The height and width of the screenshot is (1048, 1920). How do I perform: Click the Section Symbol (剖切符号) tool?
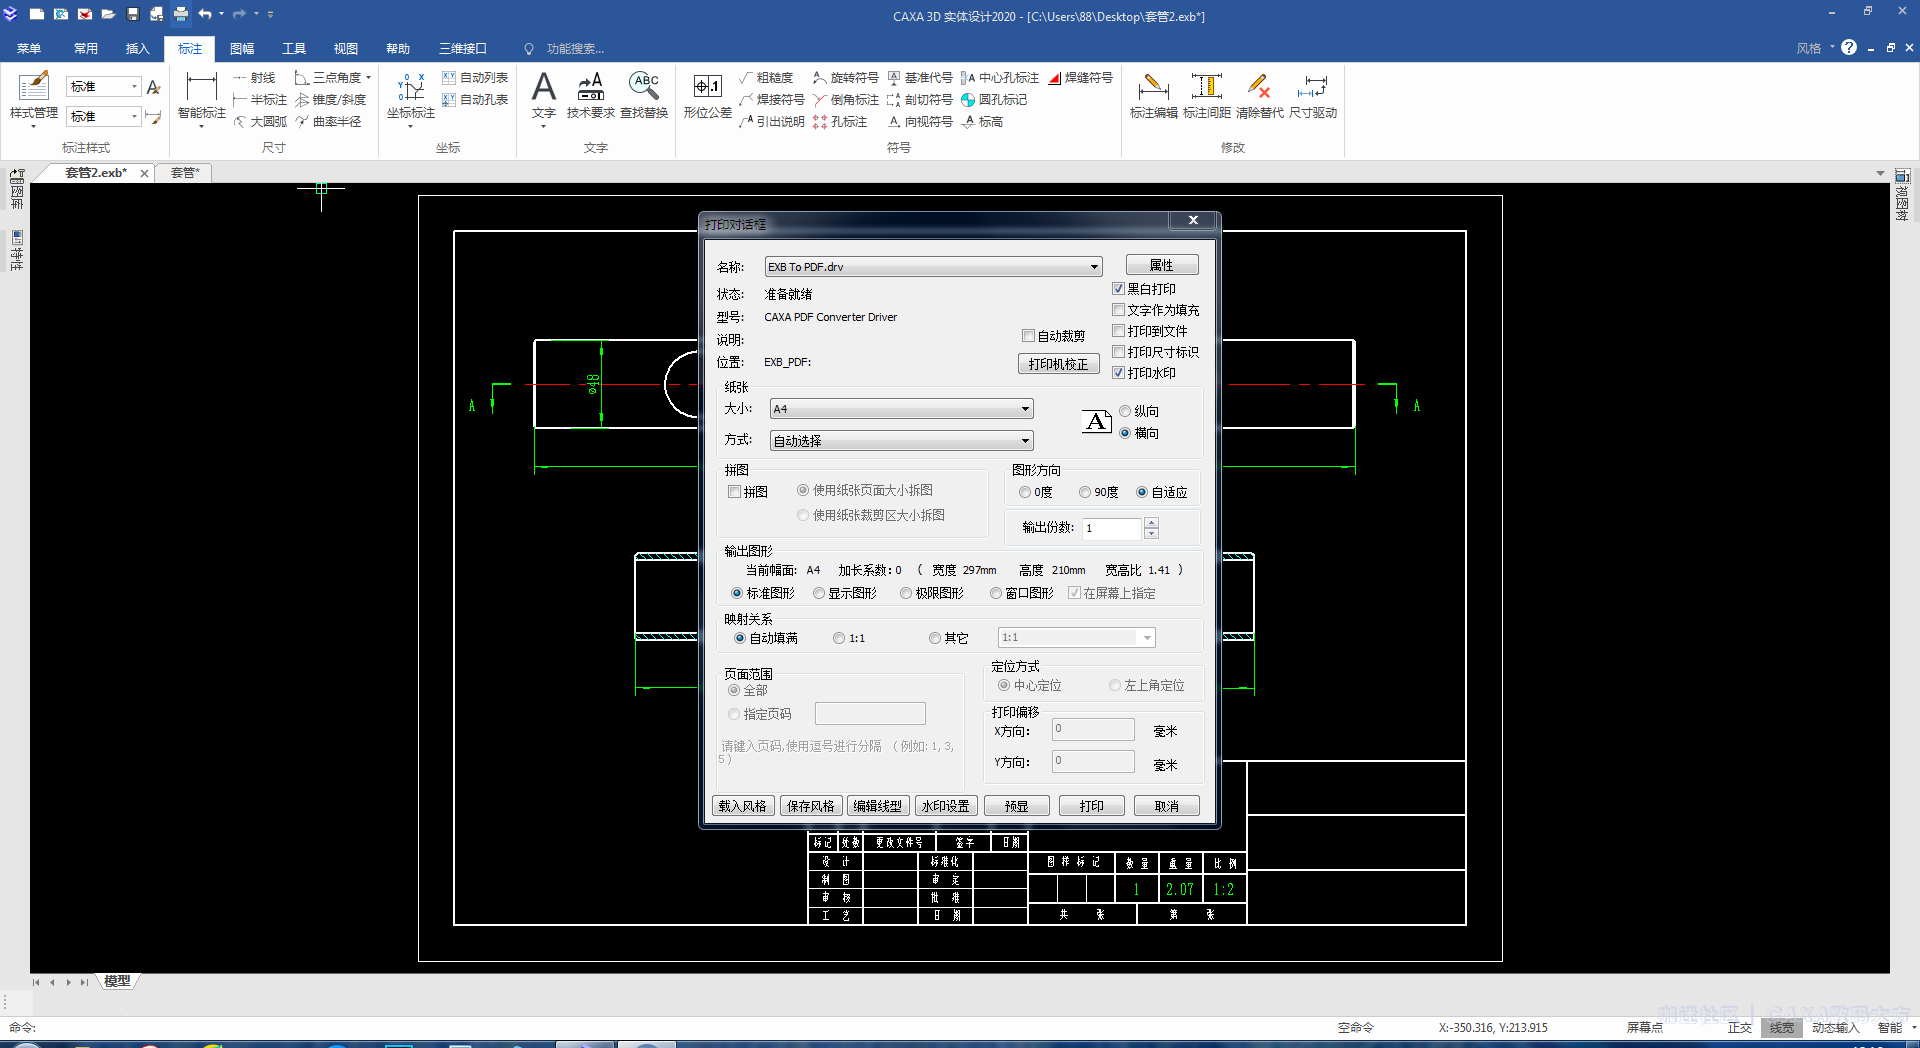[x=920, y=99]
